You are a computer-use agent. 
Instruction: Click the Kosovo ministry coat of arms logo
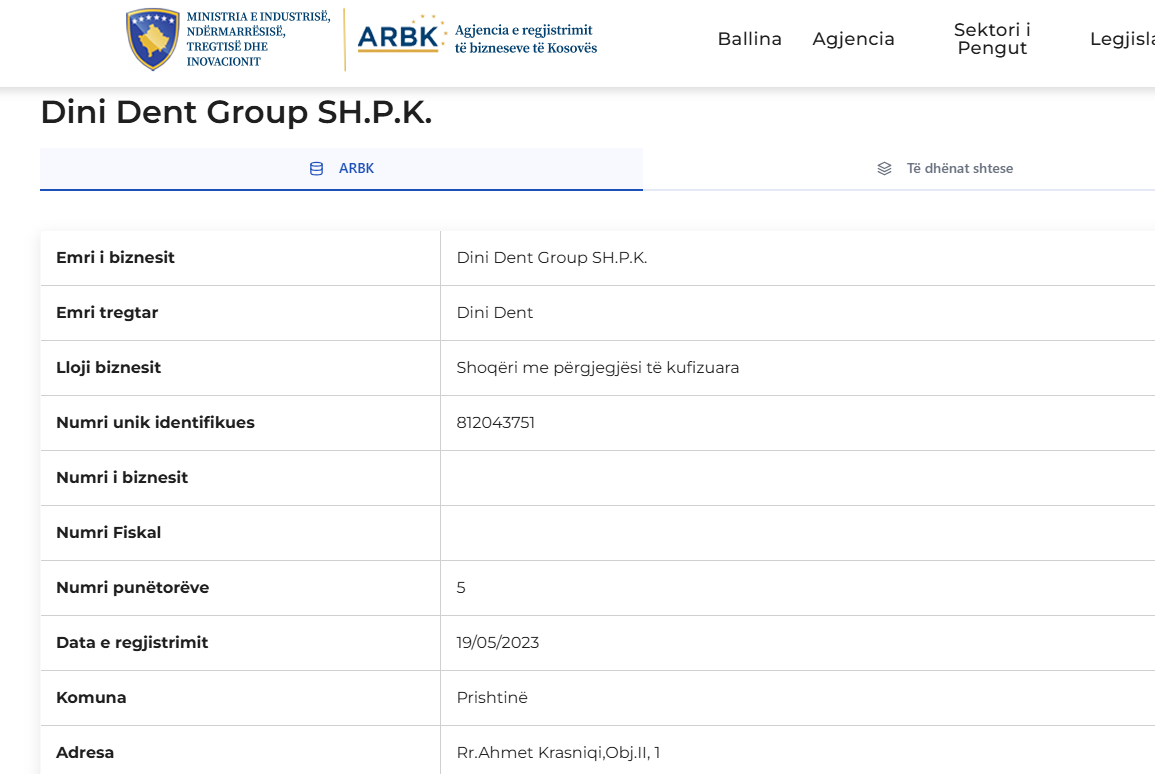(x=152, y=39)
